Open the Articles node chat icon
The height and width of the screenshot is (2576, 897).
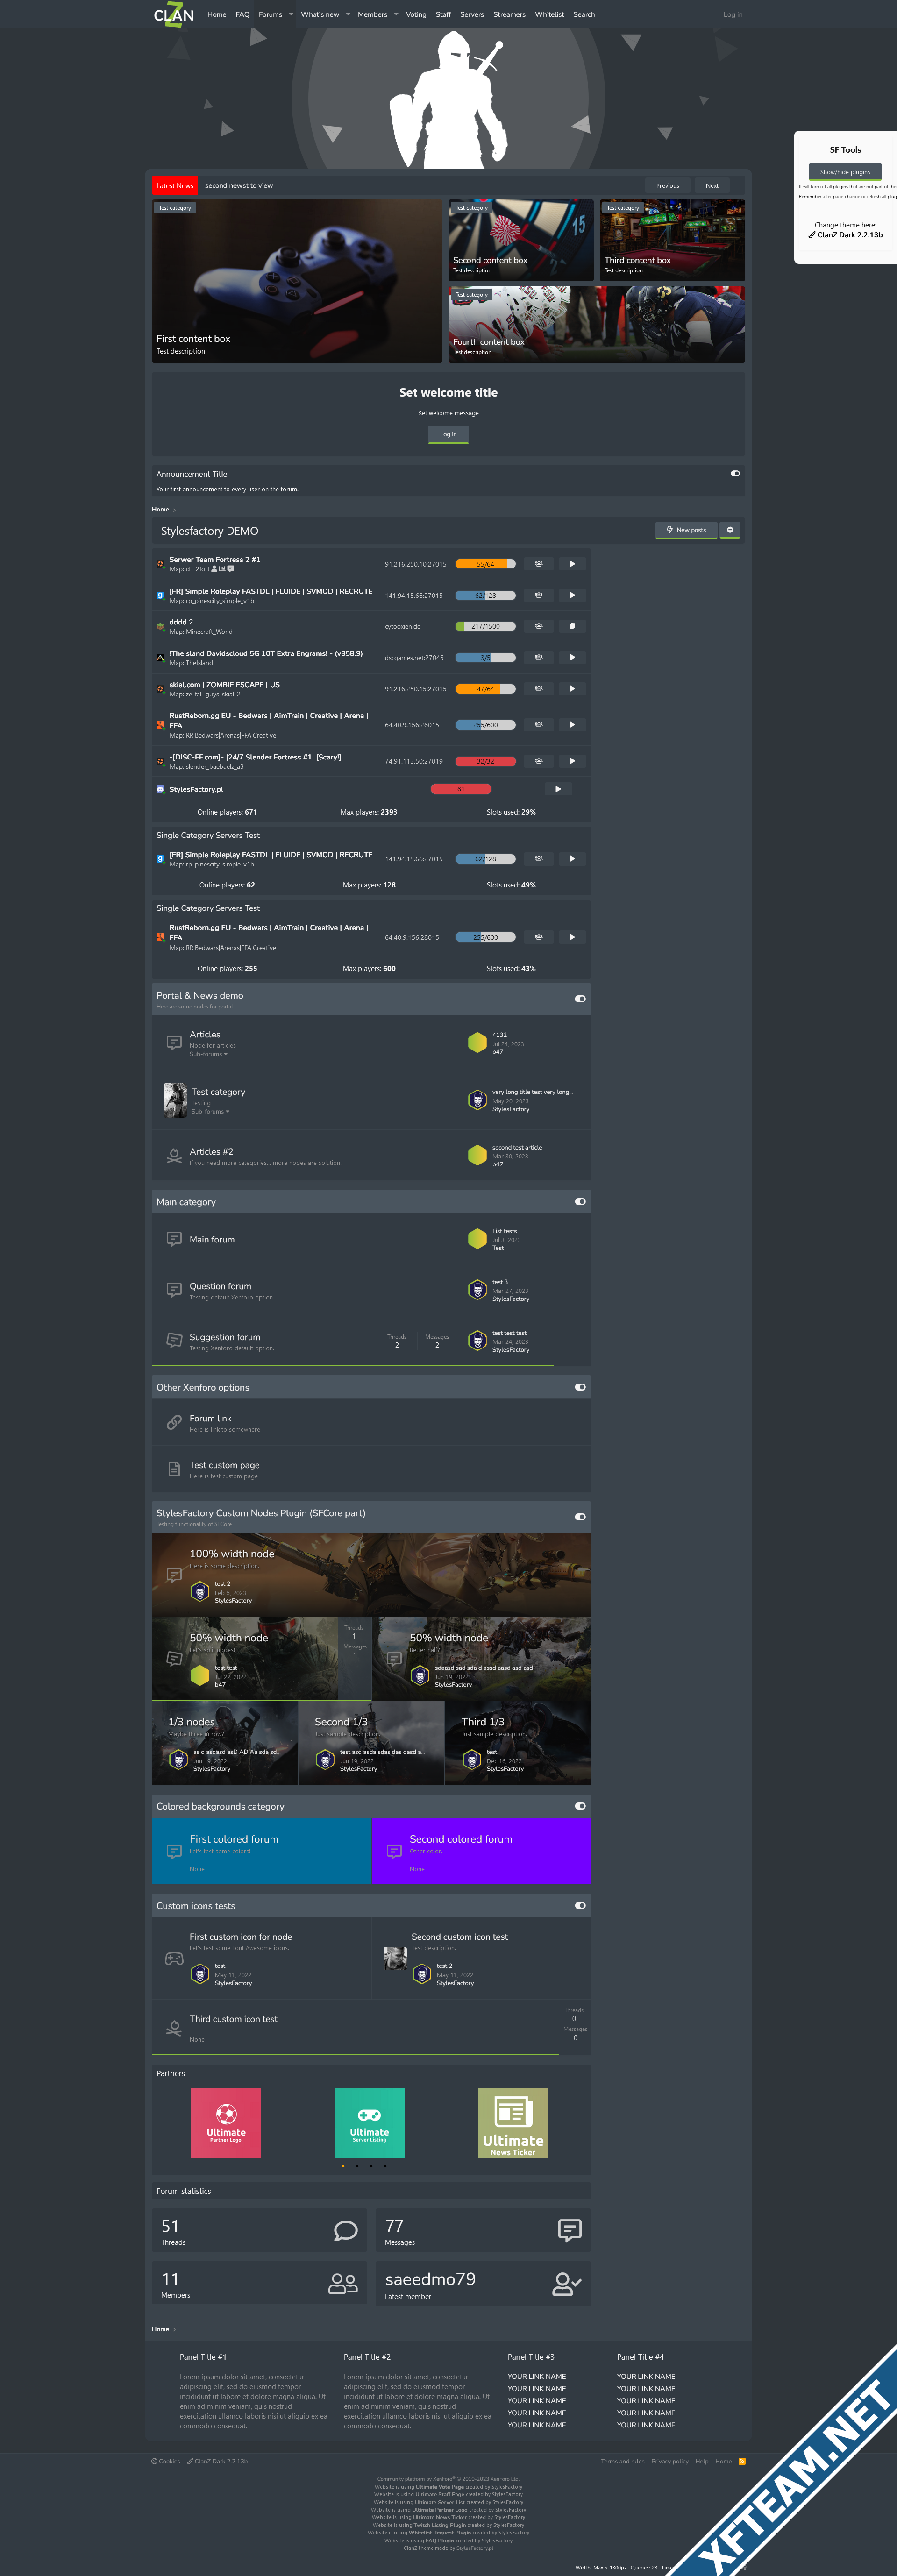pyautogui.click(x=174, y=1043)
